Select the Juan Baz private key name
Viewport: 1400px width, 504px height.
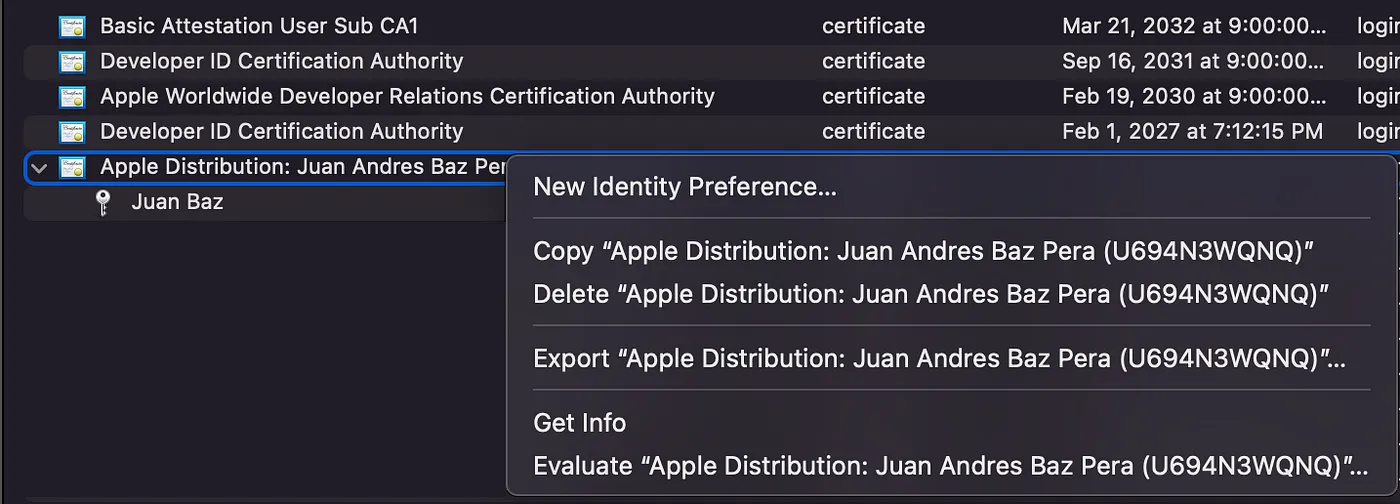pyautogui.click(x=177, y=202)
